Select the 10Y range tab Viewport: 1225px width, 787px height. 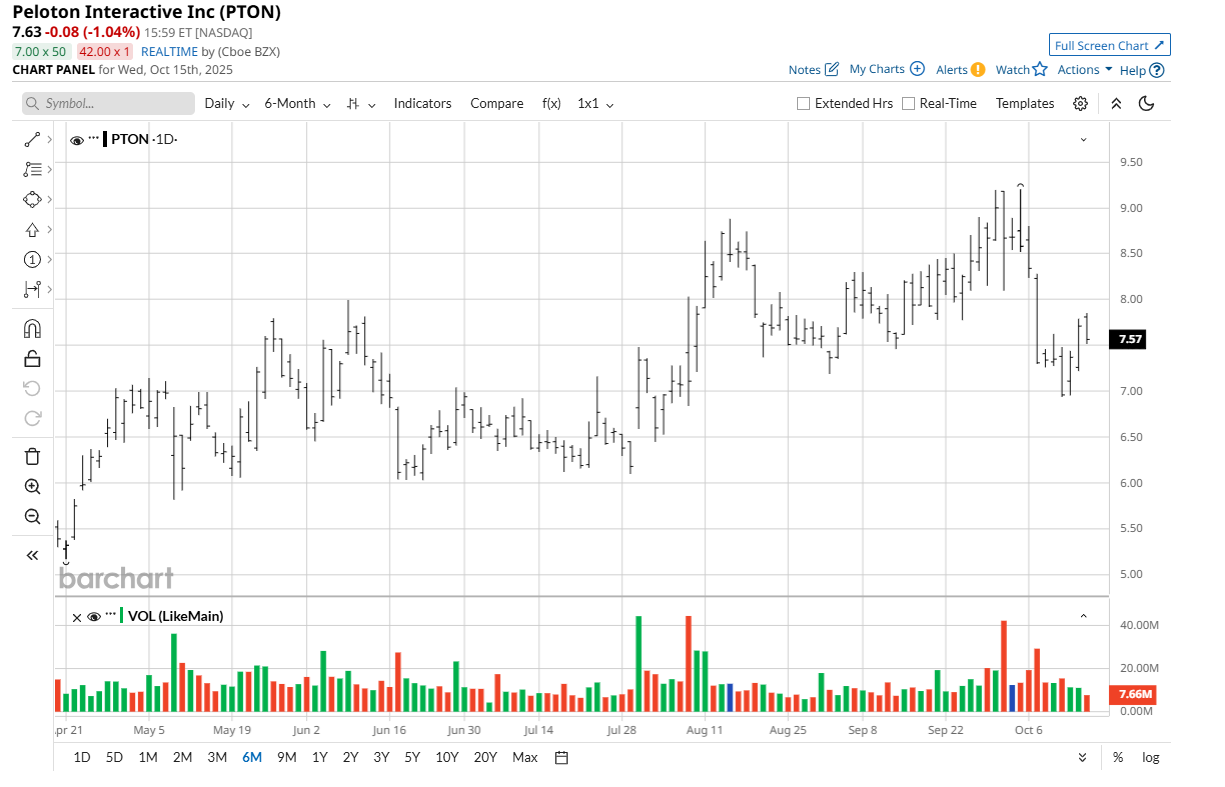pos(447,757)
